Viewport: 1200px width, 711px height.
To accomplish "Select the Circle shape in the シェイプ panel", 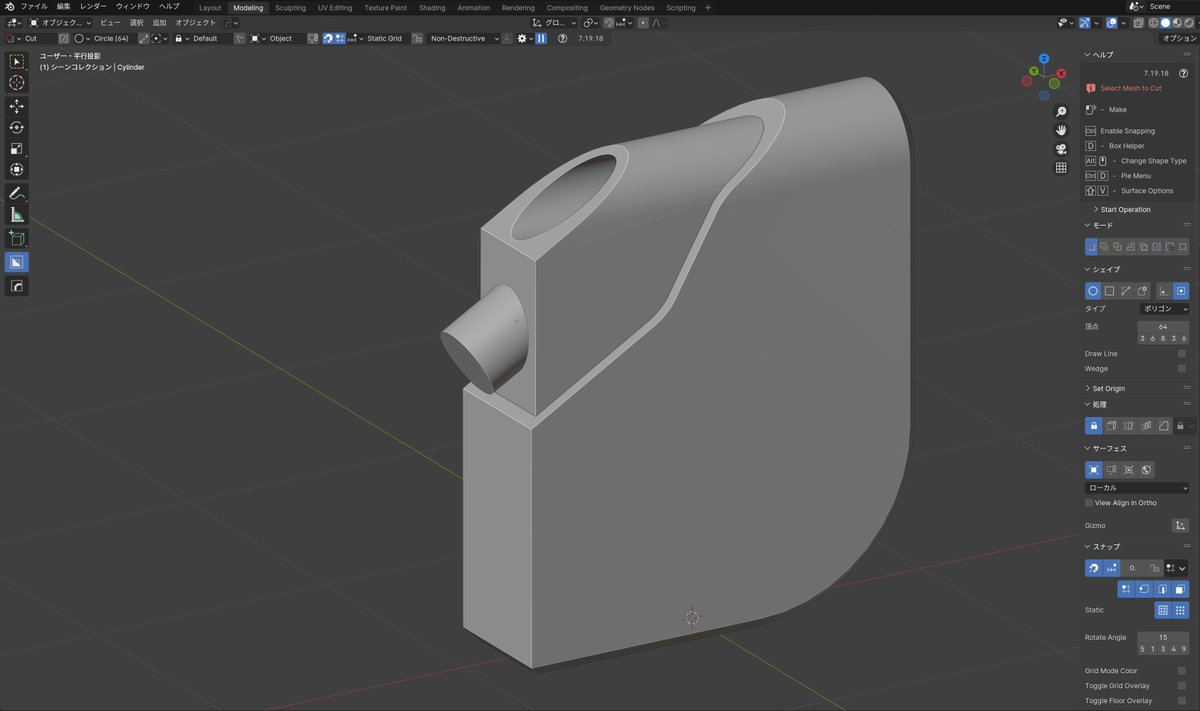I will tap(1093, 291).
